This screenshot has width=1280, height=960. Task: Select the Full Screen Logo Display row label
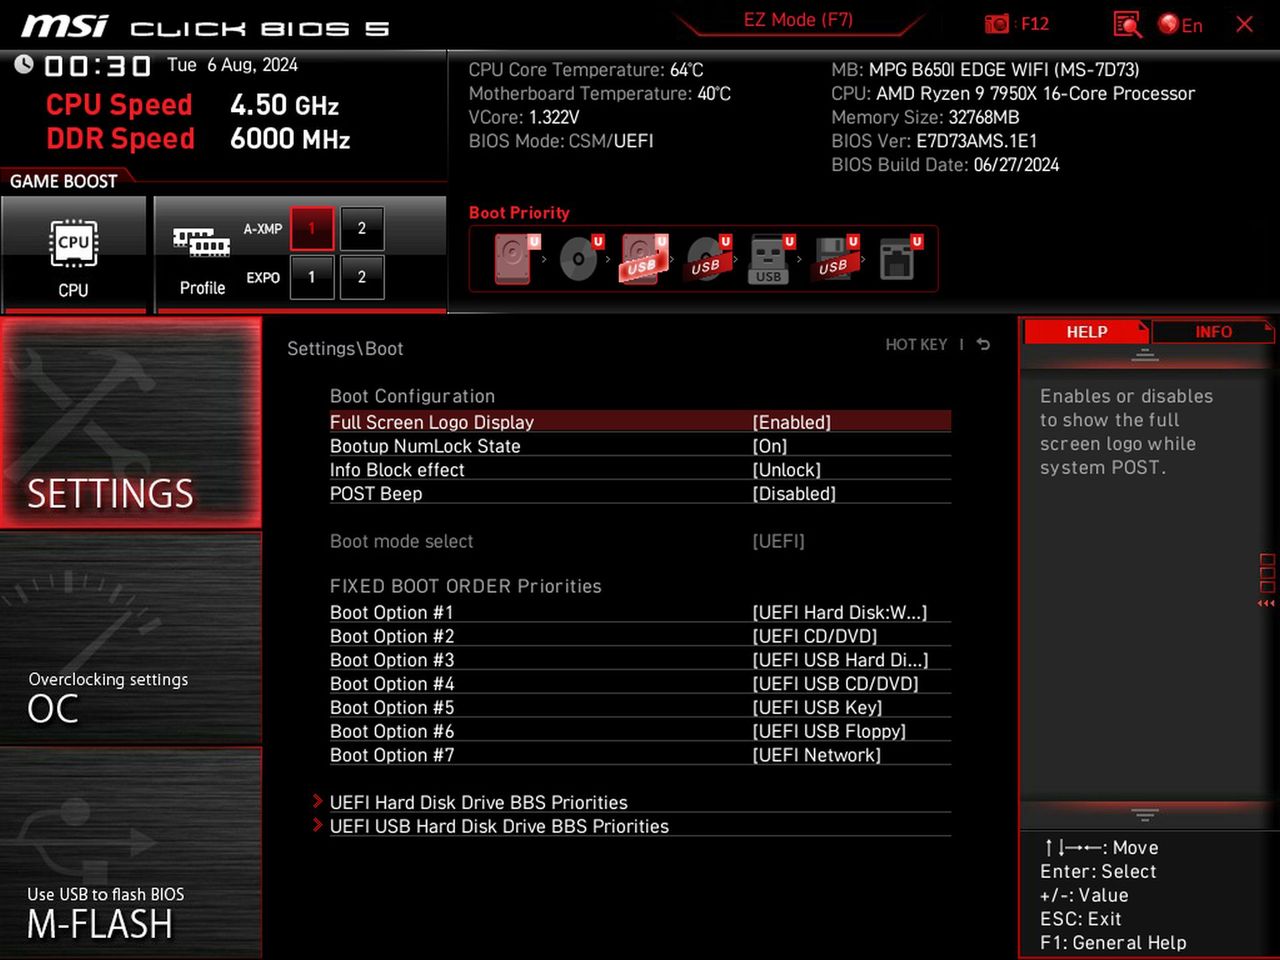(x=432, y=422)
